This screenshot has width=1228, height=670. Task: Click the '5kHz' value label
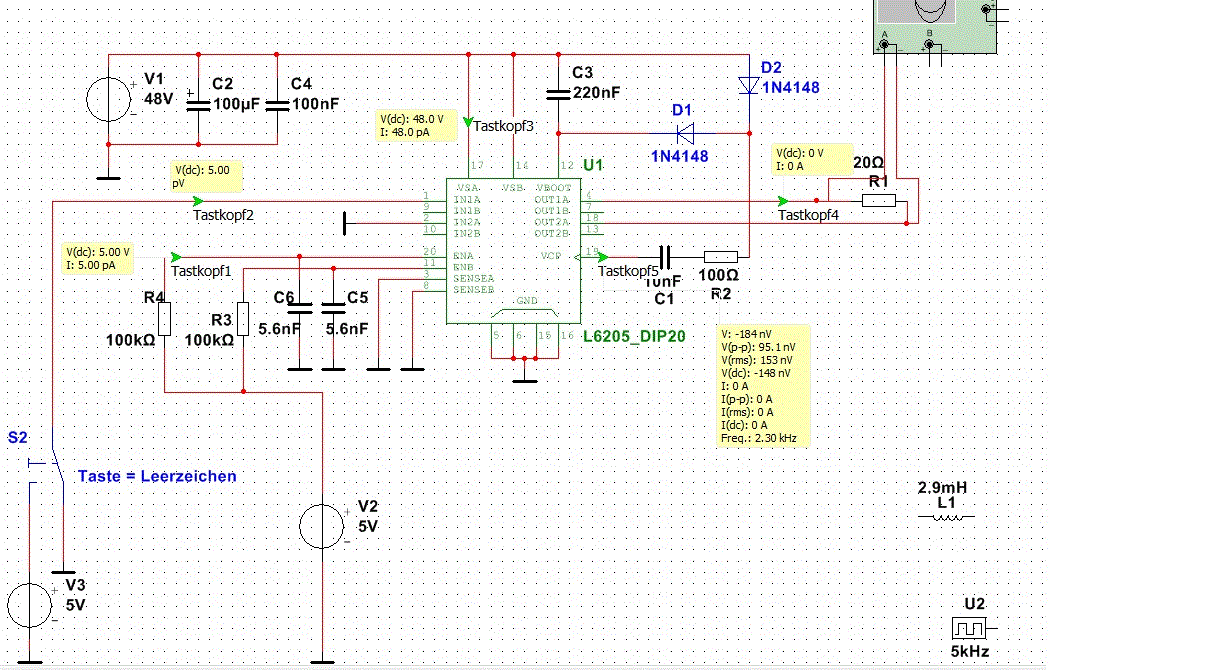tap(970, 651)
